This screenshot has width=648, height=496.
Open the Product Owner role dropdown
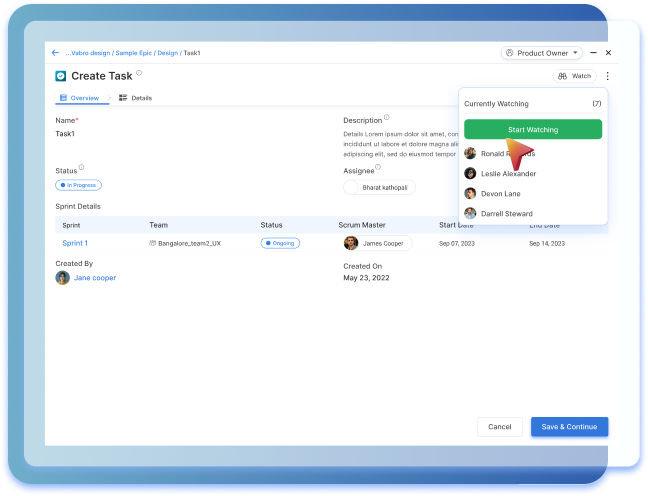(541, 52)
